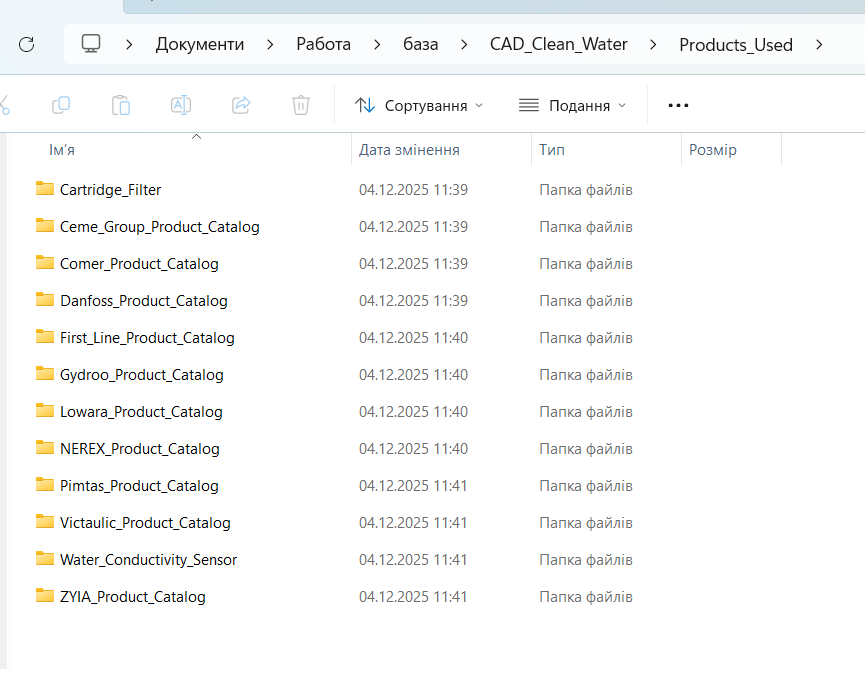Expand chevron after Products_Used breadcrumb
The height and width of the screenshot is (682, 865).
pyautogui.click(x=819, y=44)
